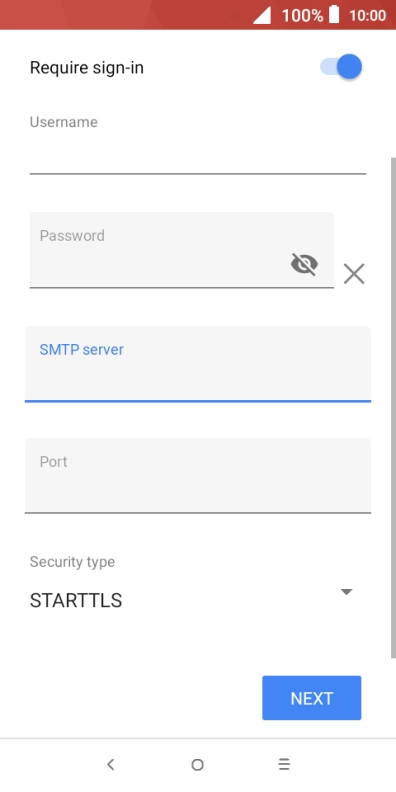
Task: Tap the NEXT button
Action: [x=312, y=698]
